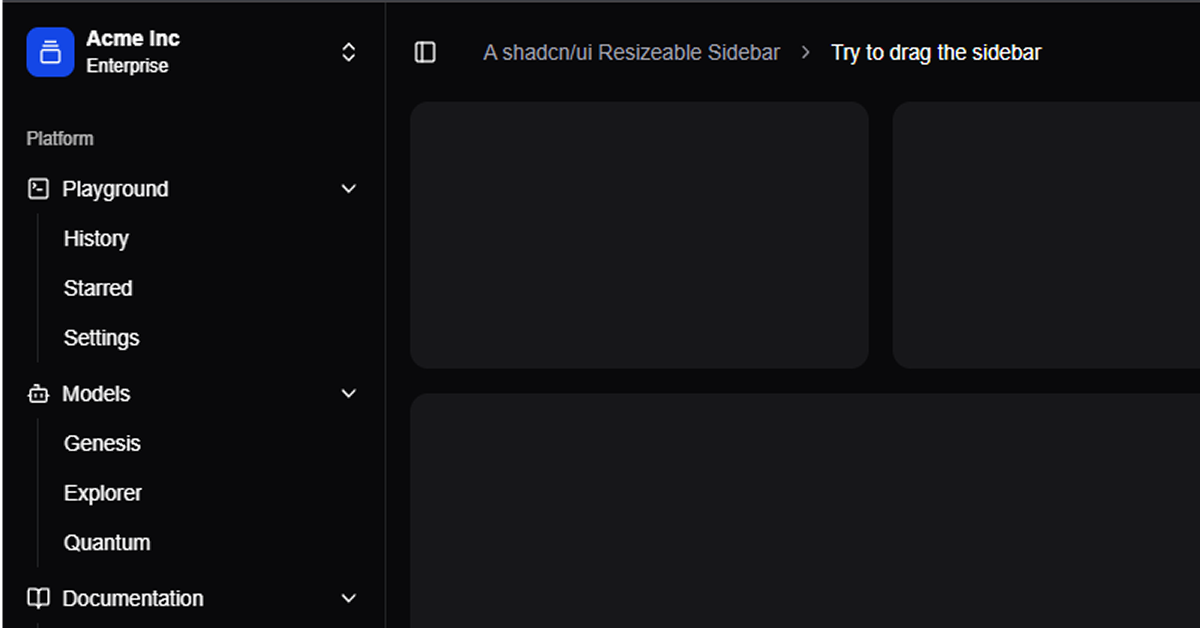This screenshot has width=1200, height=628.
Task: Select the Genesis model
Action: pyautogui.click(x=102, y=443)
